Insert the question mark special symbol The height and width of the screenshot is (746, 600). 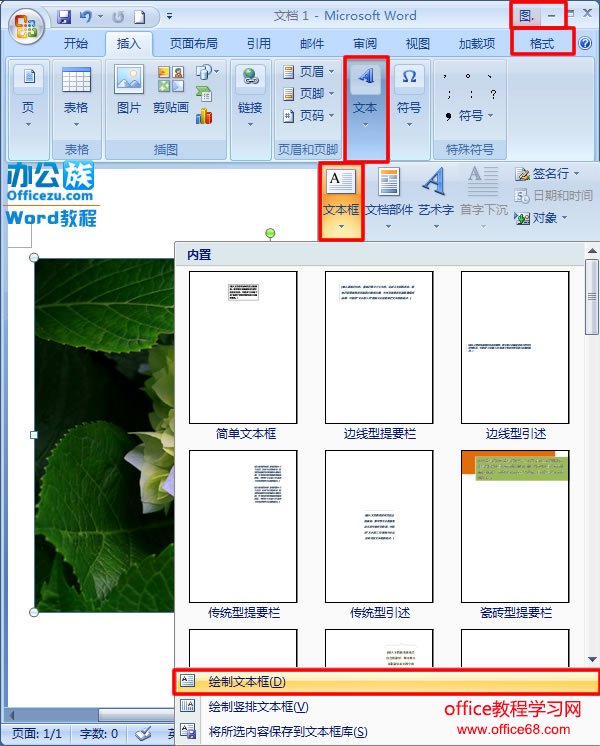(493, 94)
